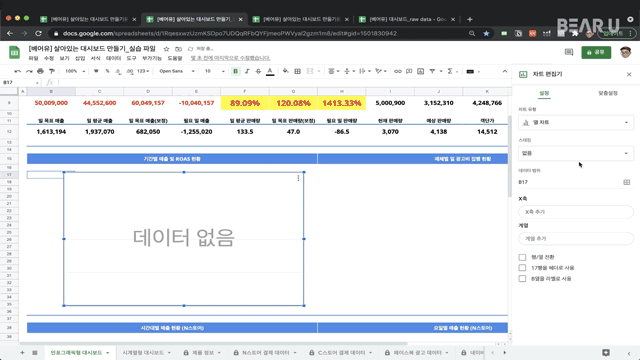This screenshot has height=360, width=640.
Task: Print the spreadsheet
Action: coord(40,71)
